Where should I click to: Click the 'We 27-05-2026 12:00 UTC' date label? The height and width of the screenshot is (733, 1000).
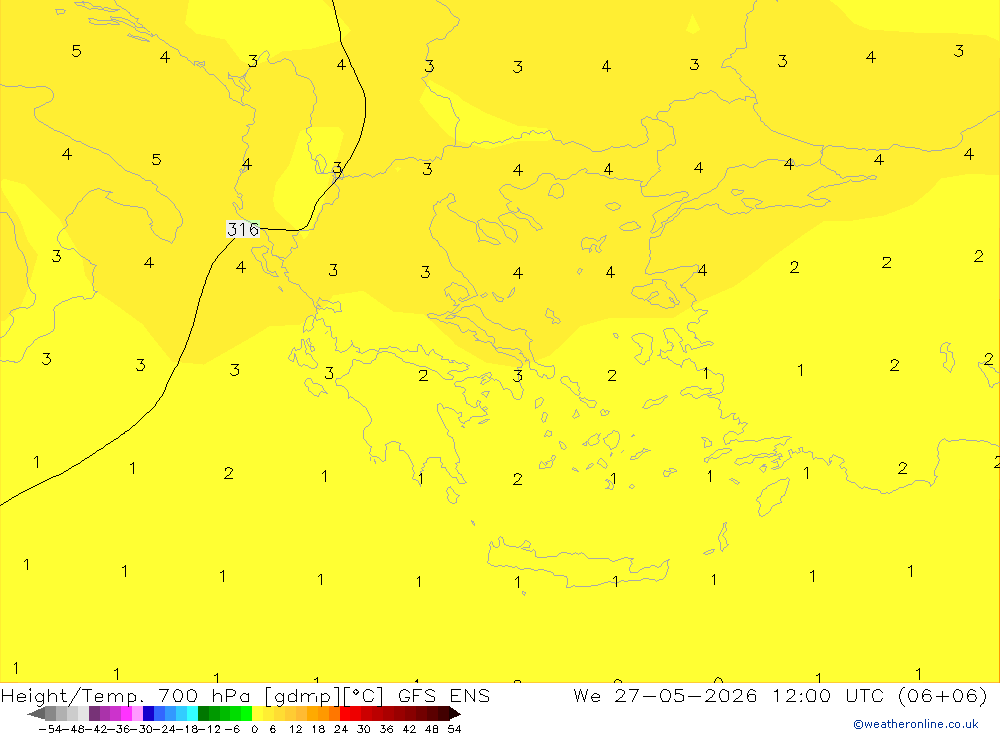[x=728, y=695]
